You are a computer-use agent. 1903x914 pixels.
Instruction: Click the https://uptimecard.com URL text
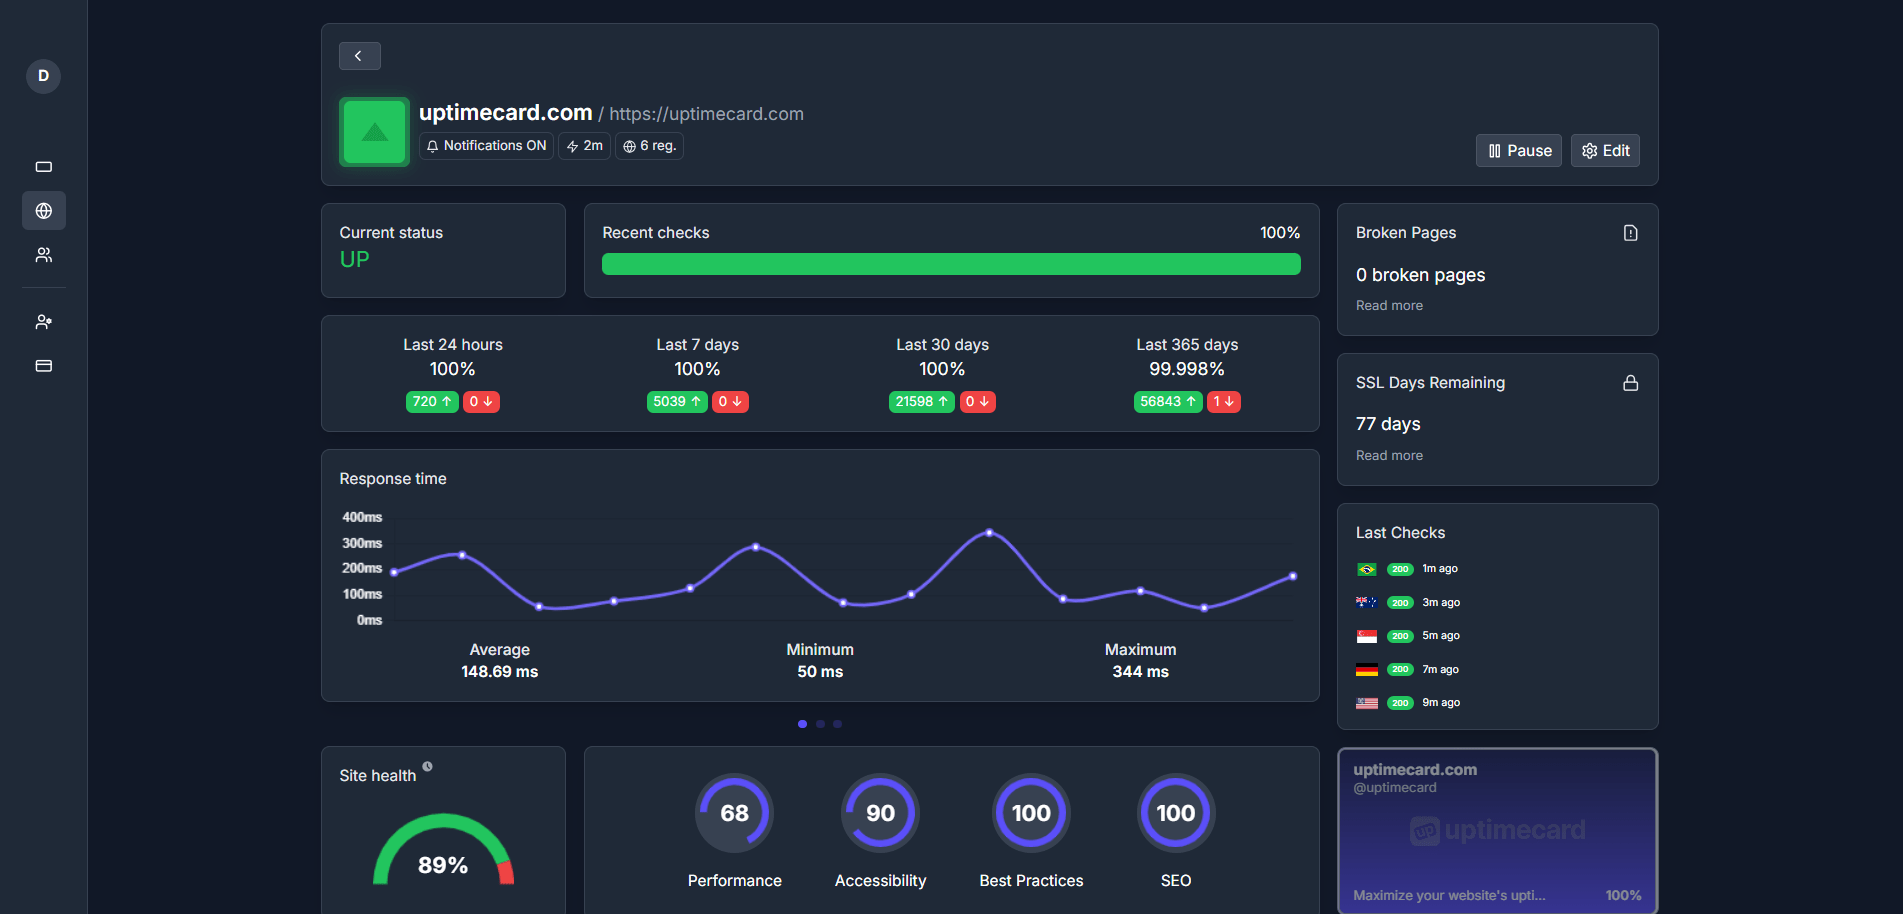[706, 114]
